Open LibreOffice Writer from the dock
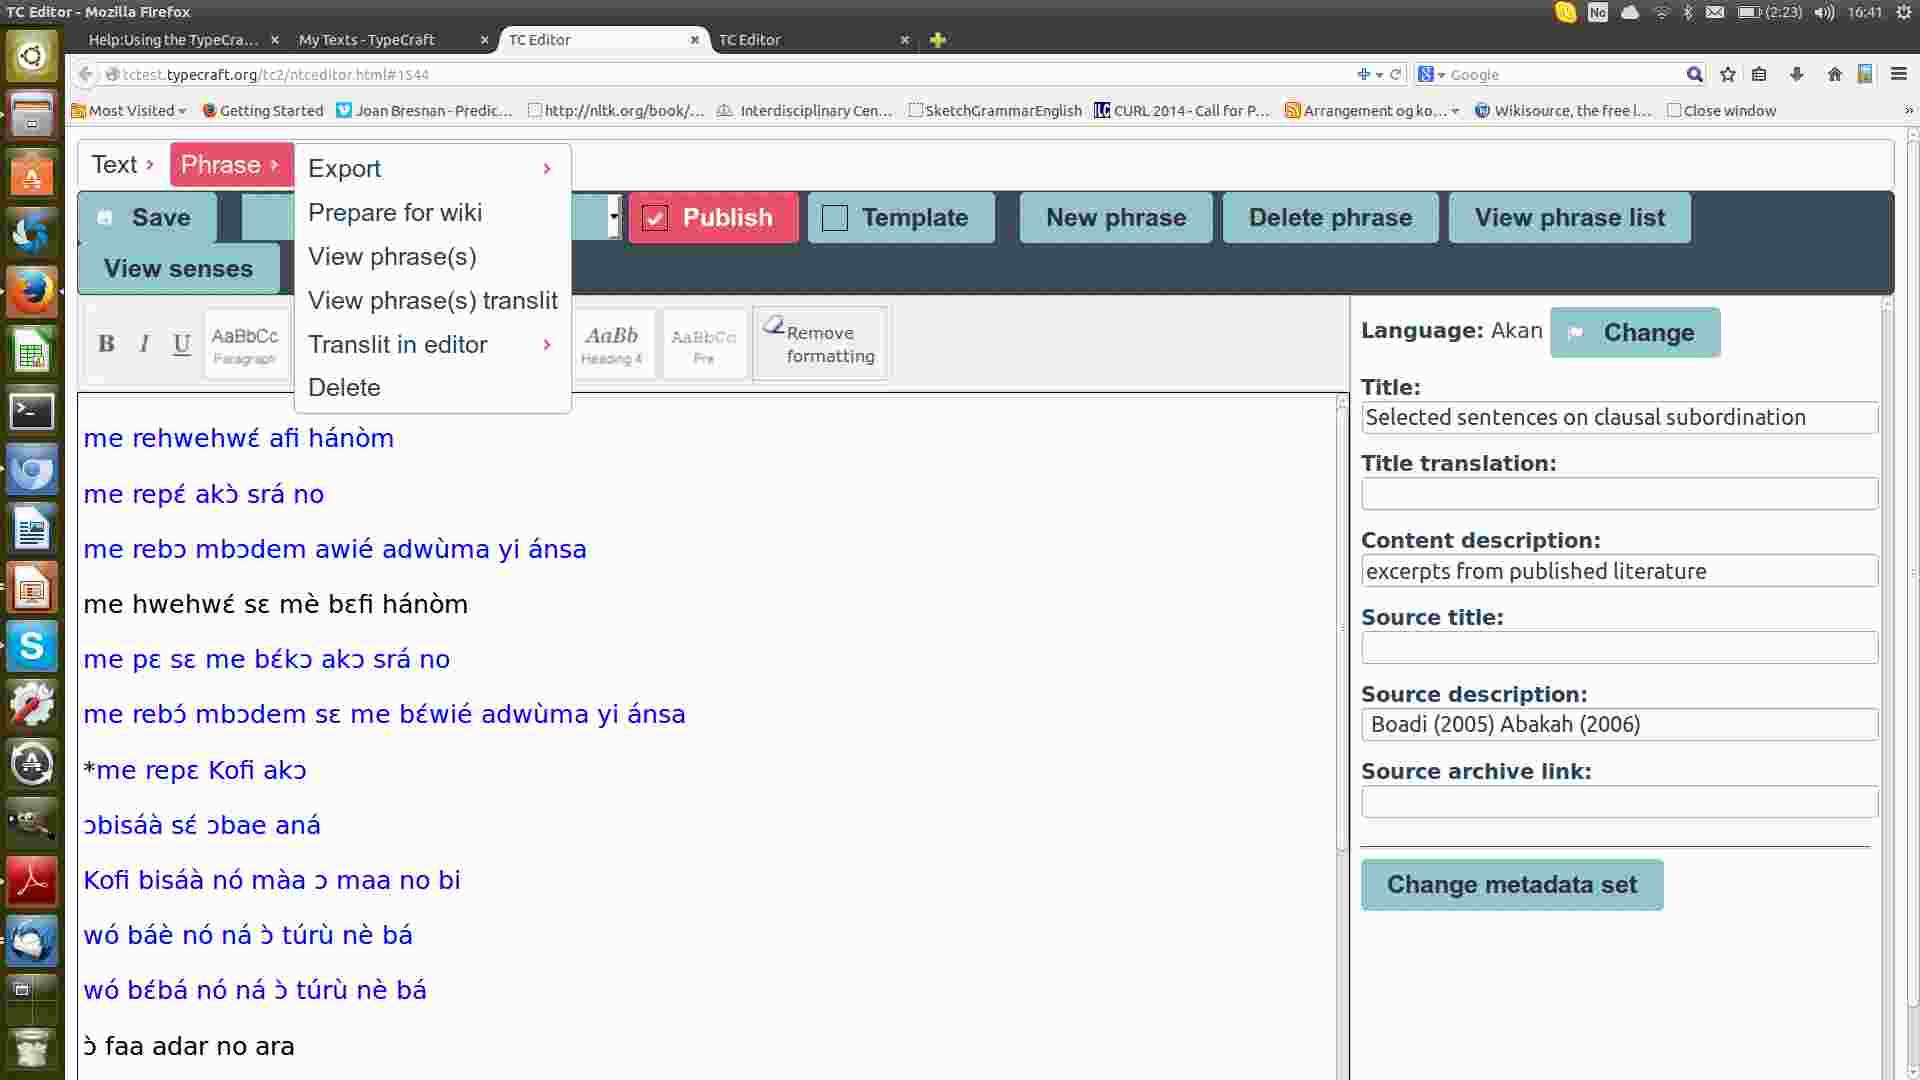This screenshot has height=1080, width=1920. [32, 529]
